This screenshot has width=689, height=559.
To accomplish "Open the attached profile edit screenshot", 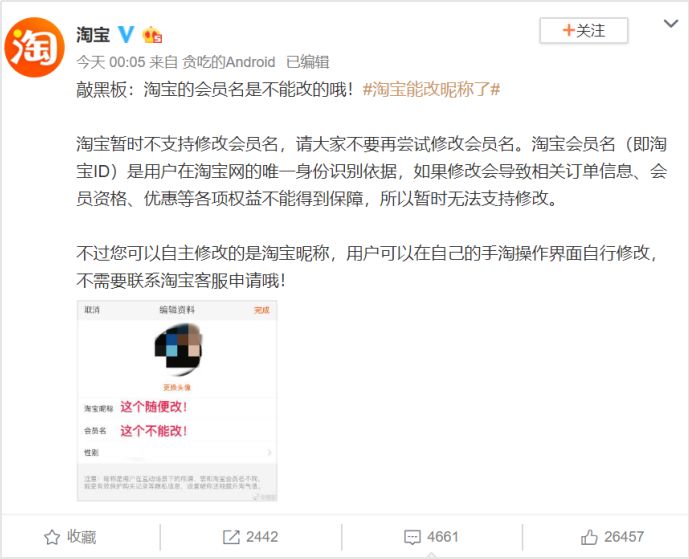I will (x=177, y=401).
